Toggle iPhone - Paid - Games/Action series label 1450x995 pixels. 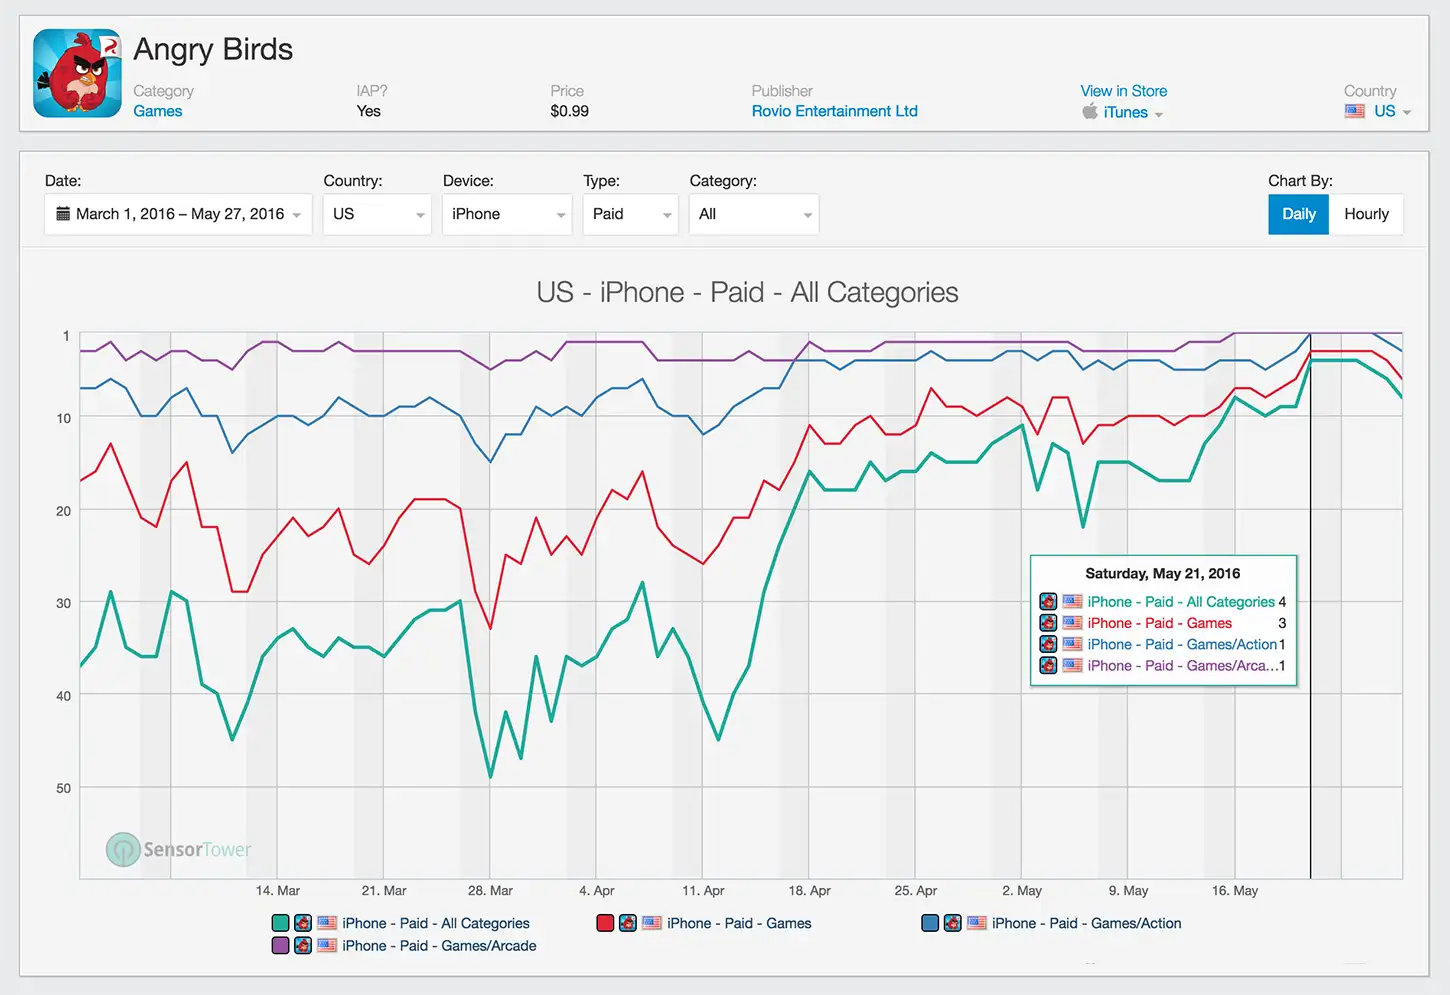(x=1087, y=923)
